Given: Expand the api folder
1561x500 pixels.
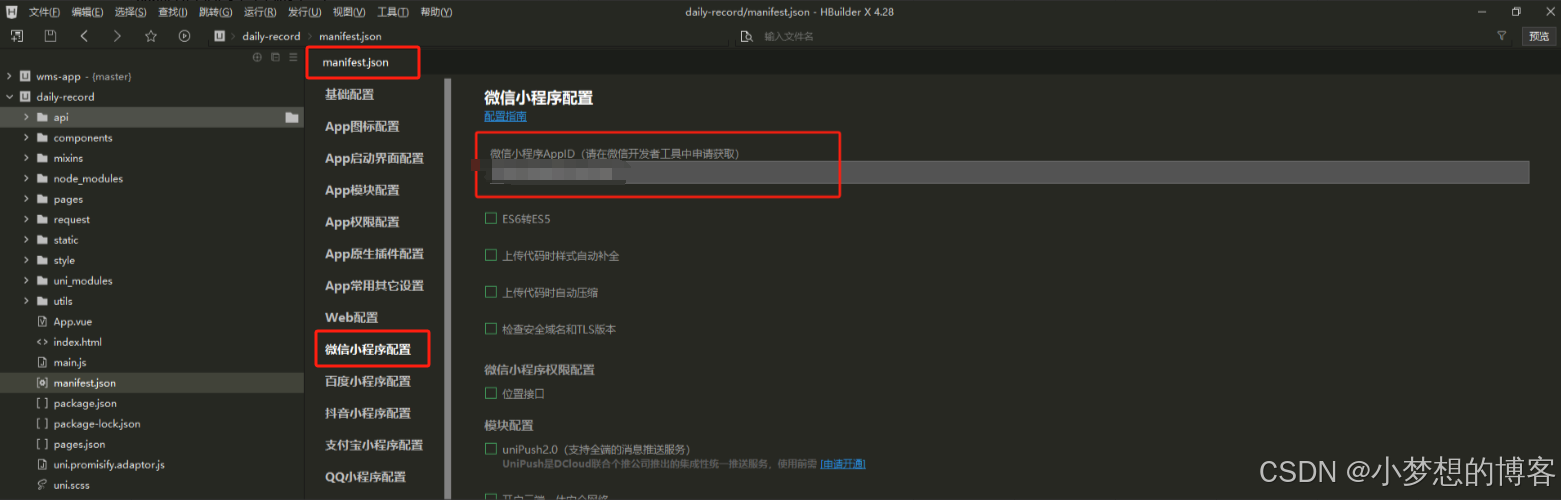Looking at the screenshot, I should [x=26, y=117].
